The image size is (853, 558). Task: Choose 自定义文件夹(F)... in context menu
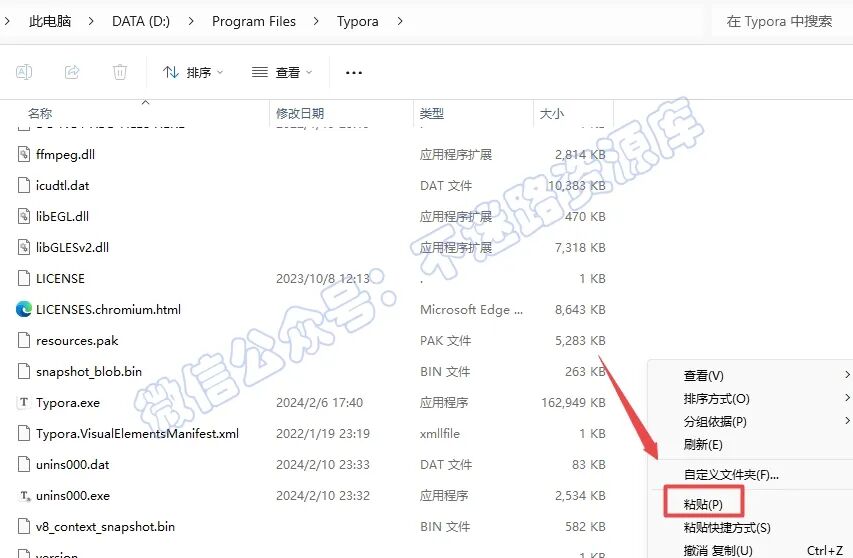coord(750,474)
